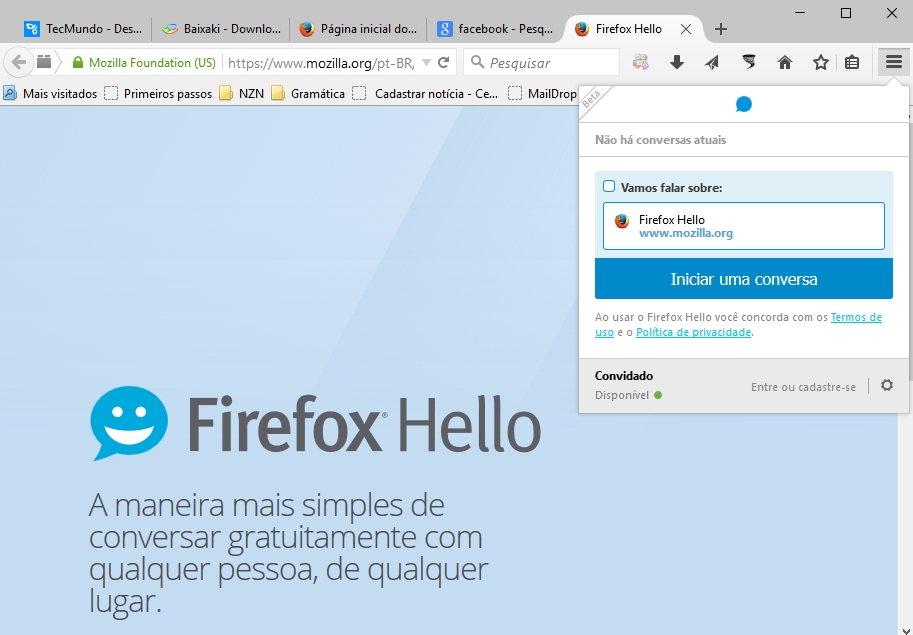Start a chat with 'Iniciar uma conversa'
Image resolution: width=913 pixels, height=635 pixels.
coord(744,279)
